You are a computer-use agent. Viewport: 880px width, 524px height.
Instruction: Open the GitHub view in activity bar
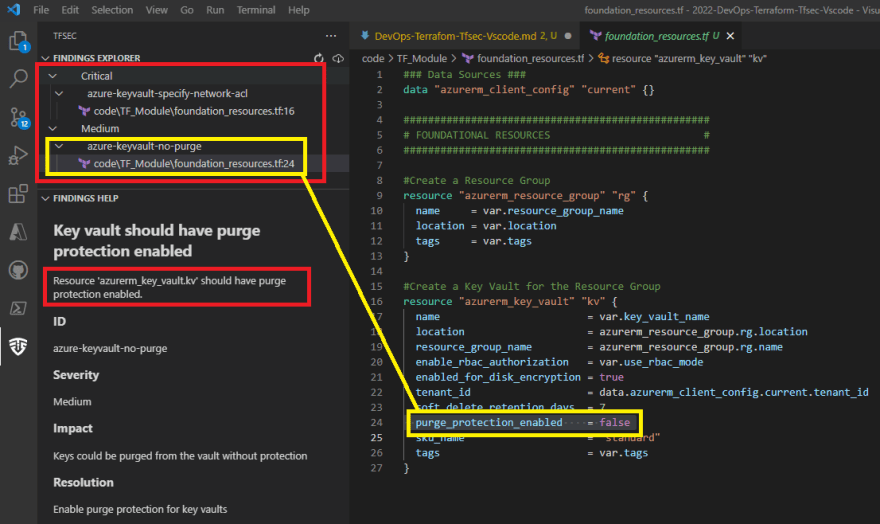[18, 270]
